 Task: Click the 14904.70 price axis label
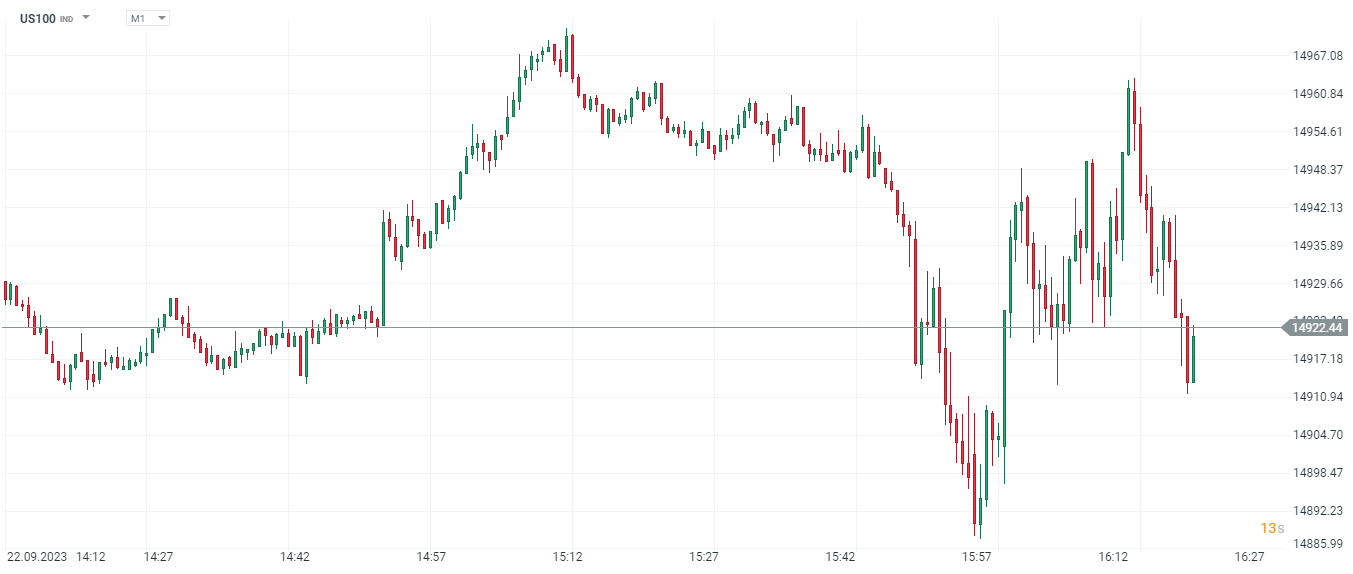click(1316, 435)
